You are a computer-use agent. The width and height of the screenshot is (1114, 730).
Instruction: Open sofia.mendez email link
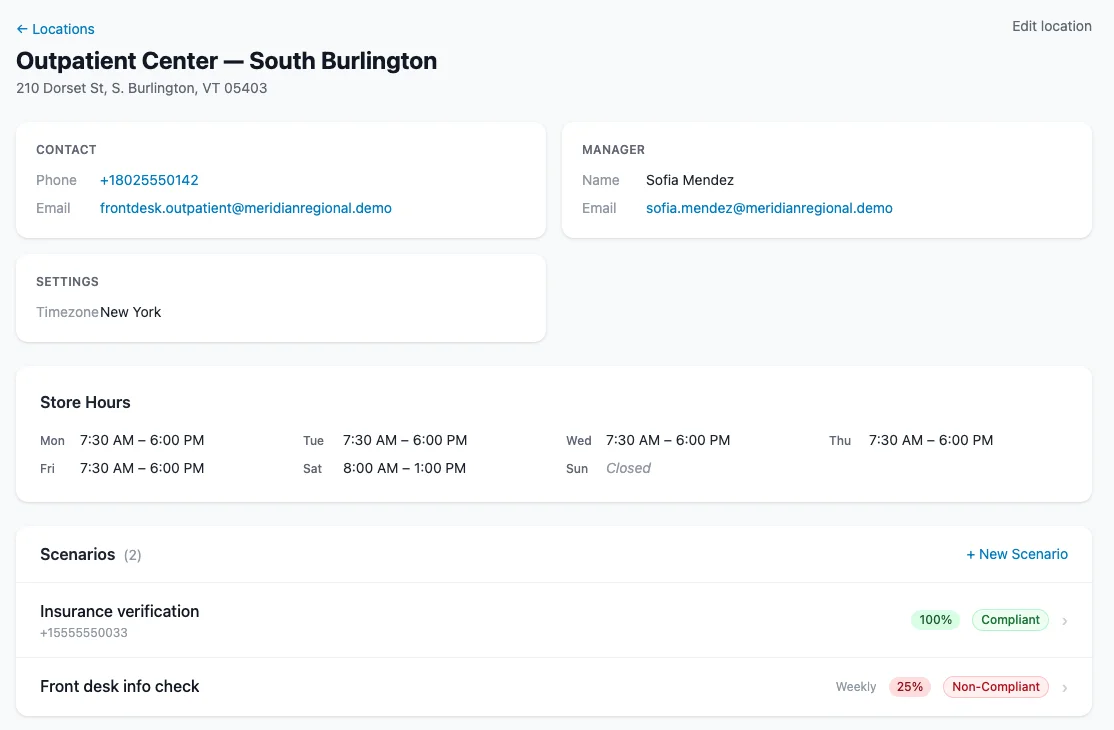tap(769, 208)
